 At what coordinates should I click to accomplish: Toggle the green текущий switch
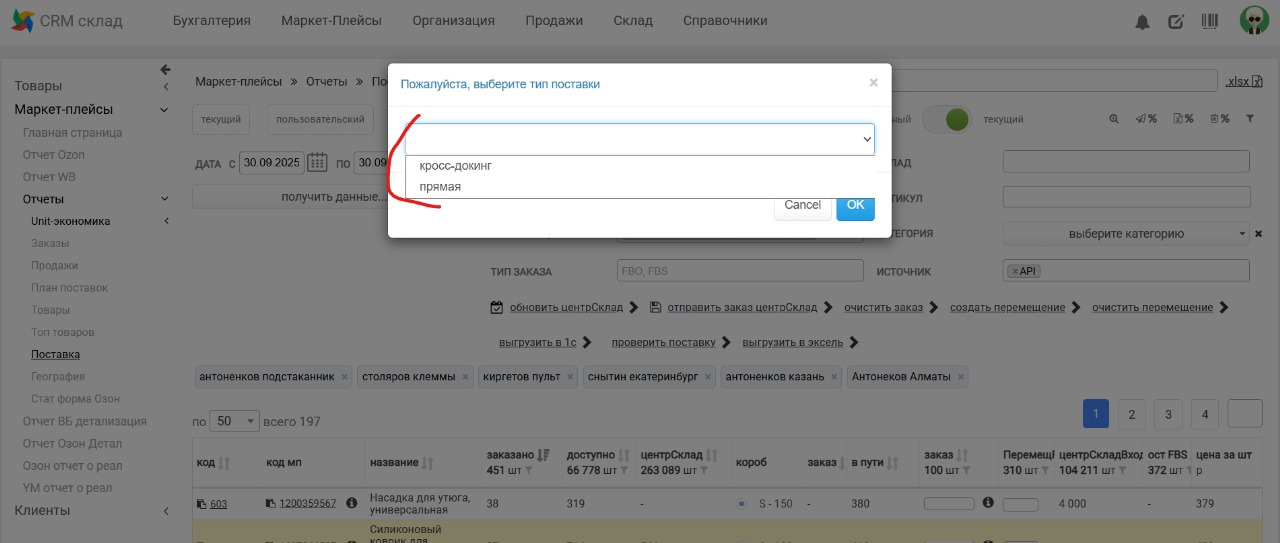click(x=947, y=119)
